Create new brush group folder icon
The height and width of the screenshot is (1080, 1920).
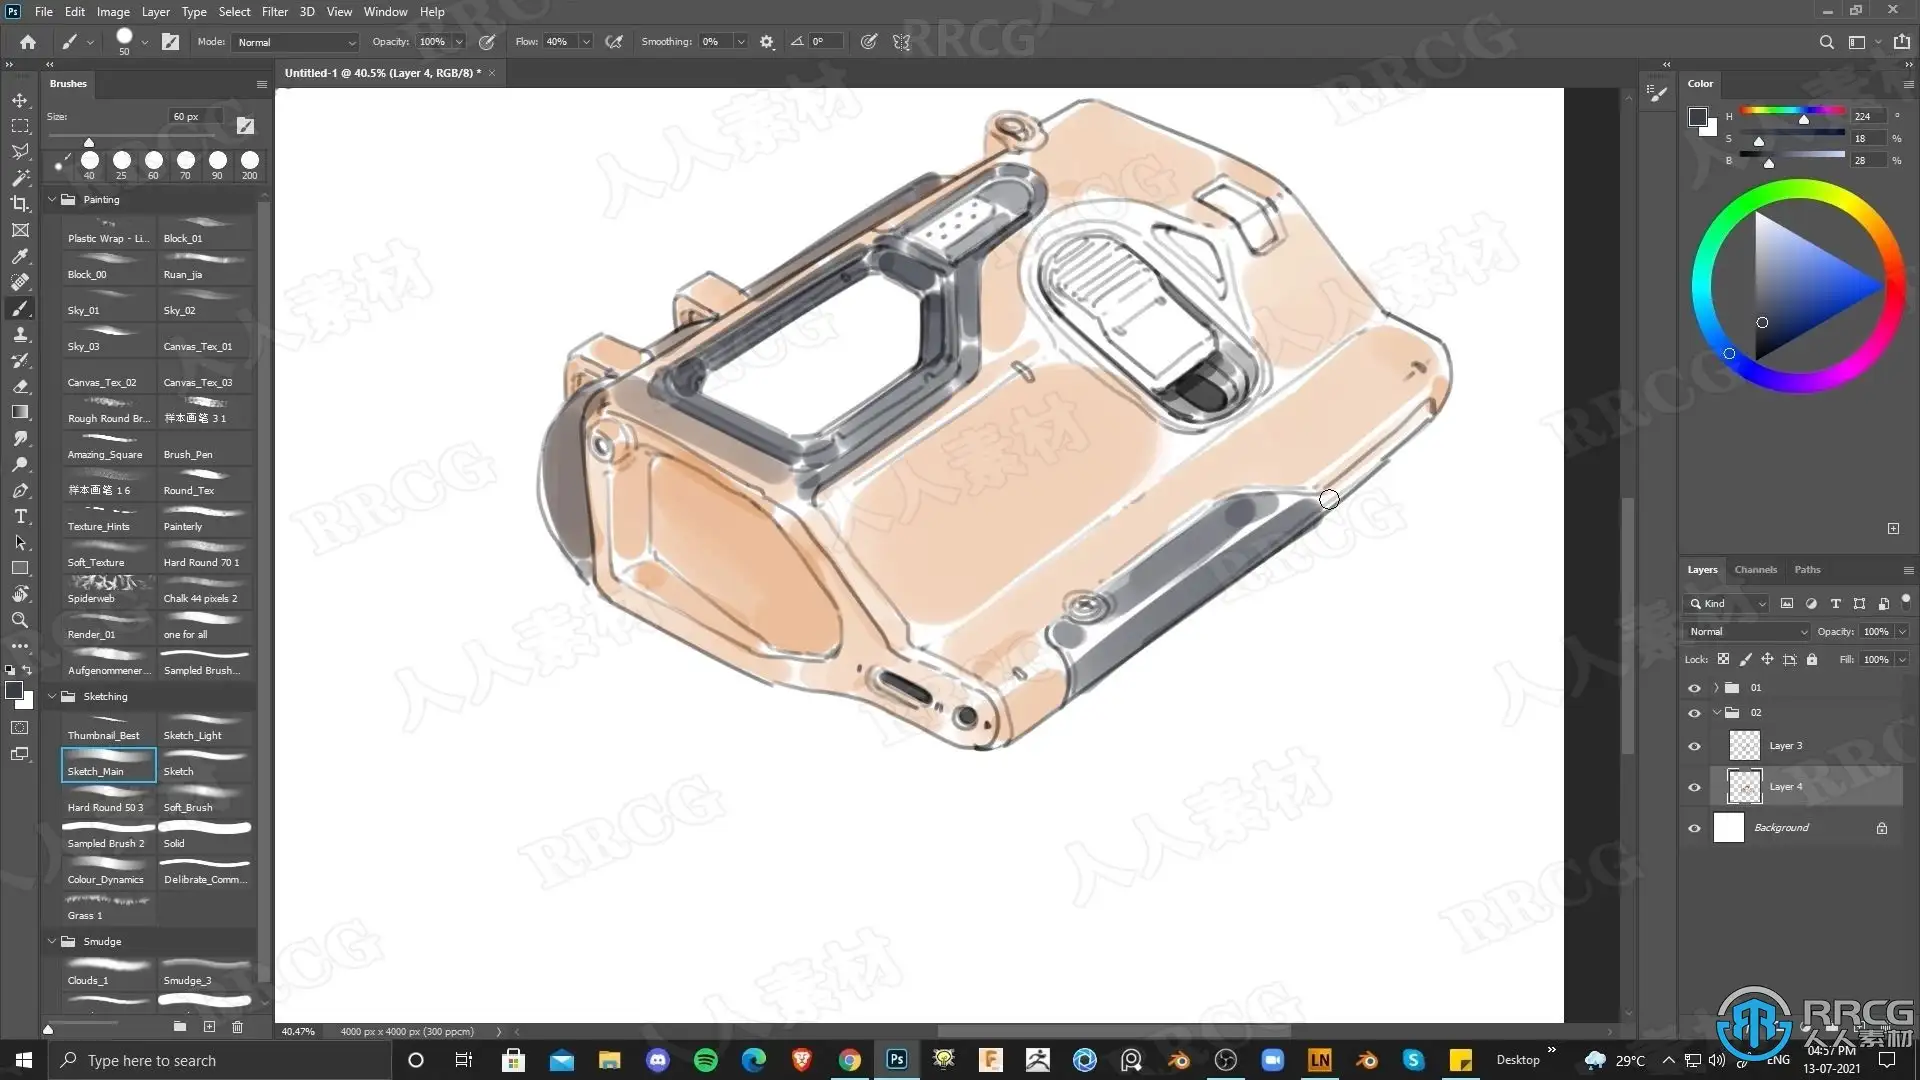[180, 1027]
